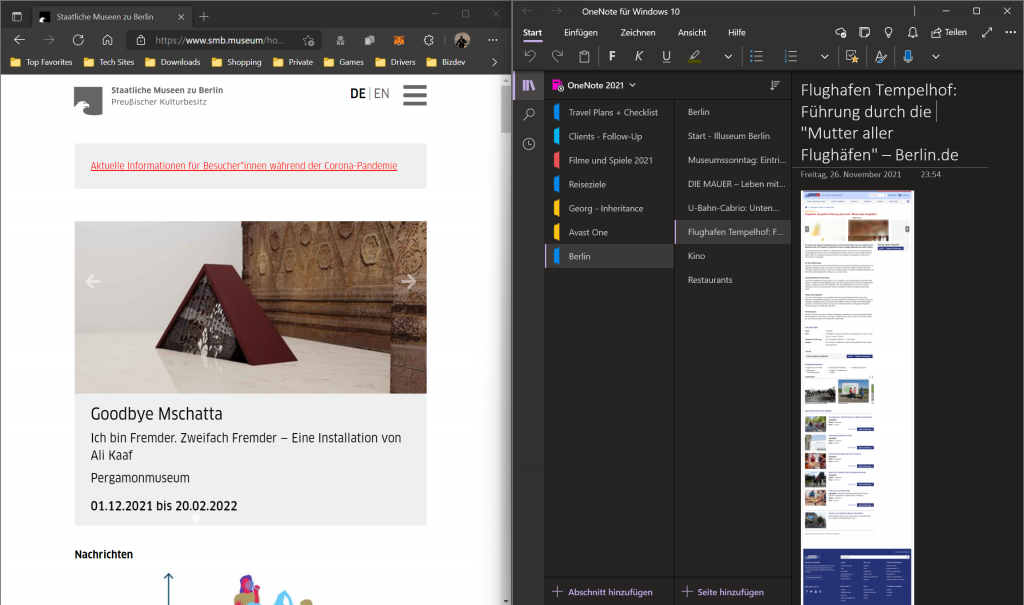The width and height of the screenshot is (1024, 605).
Task: Switch website language to EN
Action: click(381, 93)
